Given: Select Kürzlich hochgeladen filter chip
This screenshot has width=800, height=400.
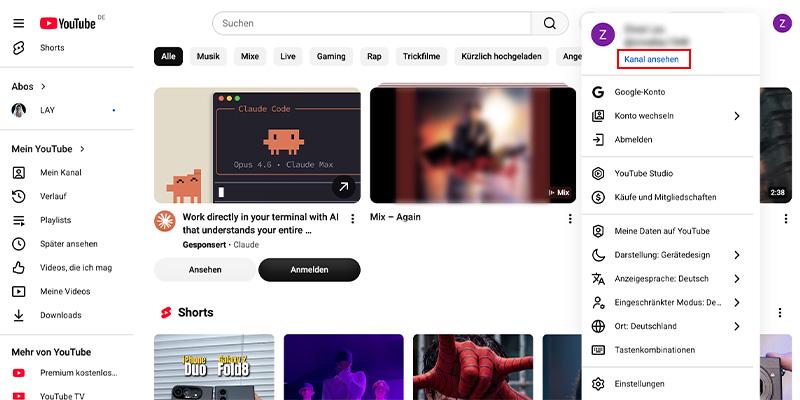Looking at the screenshot, I should click(x=502, y=57).
